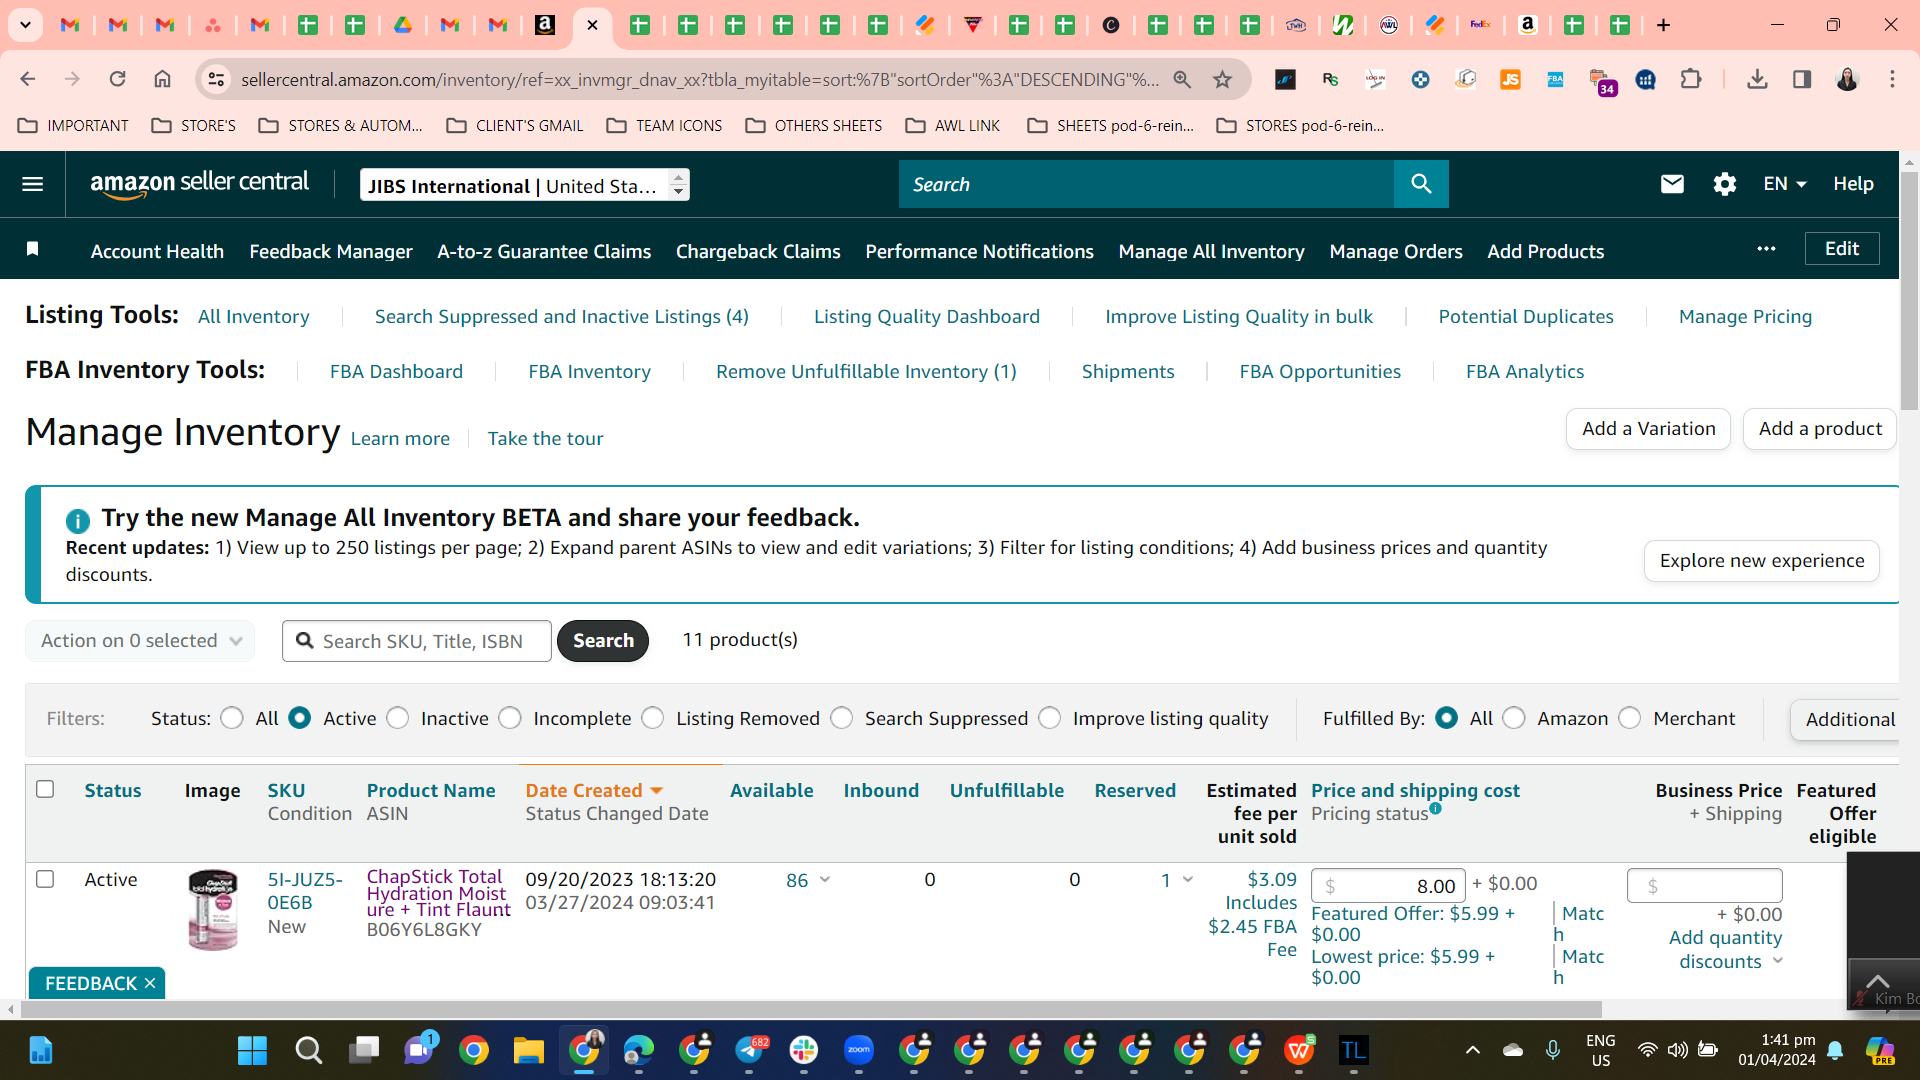
Task: Show hidden system tray icons
Action: click(1472, 1050)
